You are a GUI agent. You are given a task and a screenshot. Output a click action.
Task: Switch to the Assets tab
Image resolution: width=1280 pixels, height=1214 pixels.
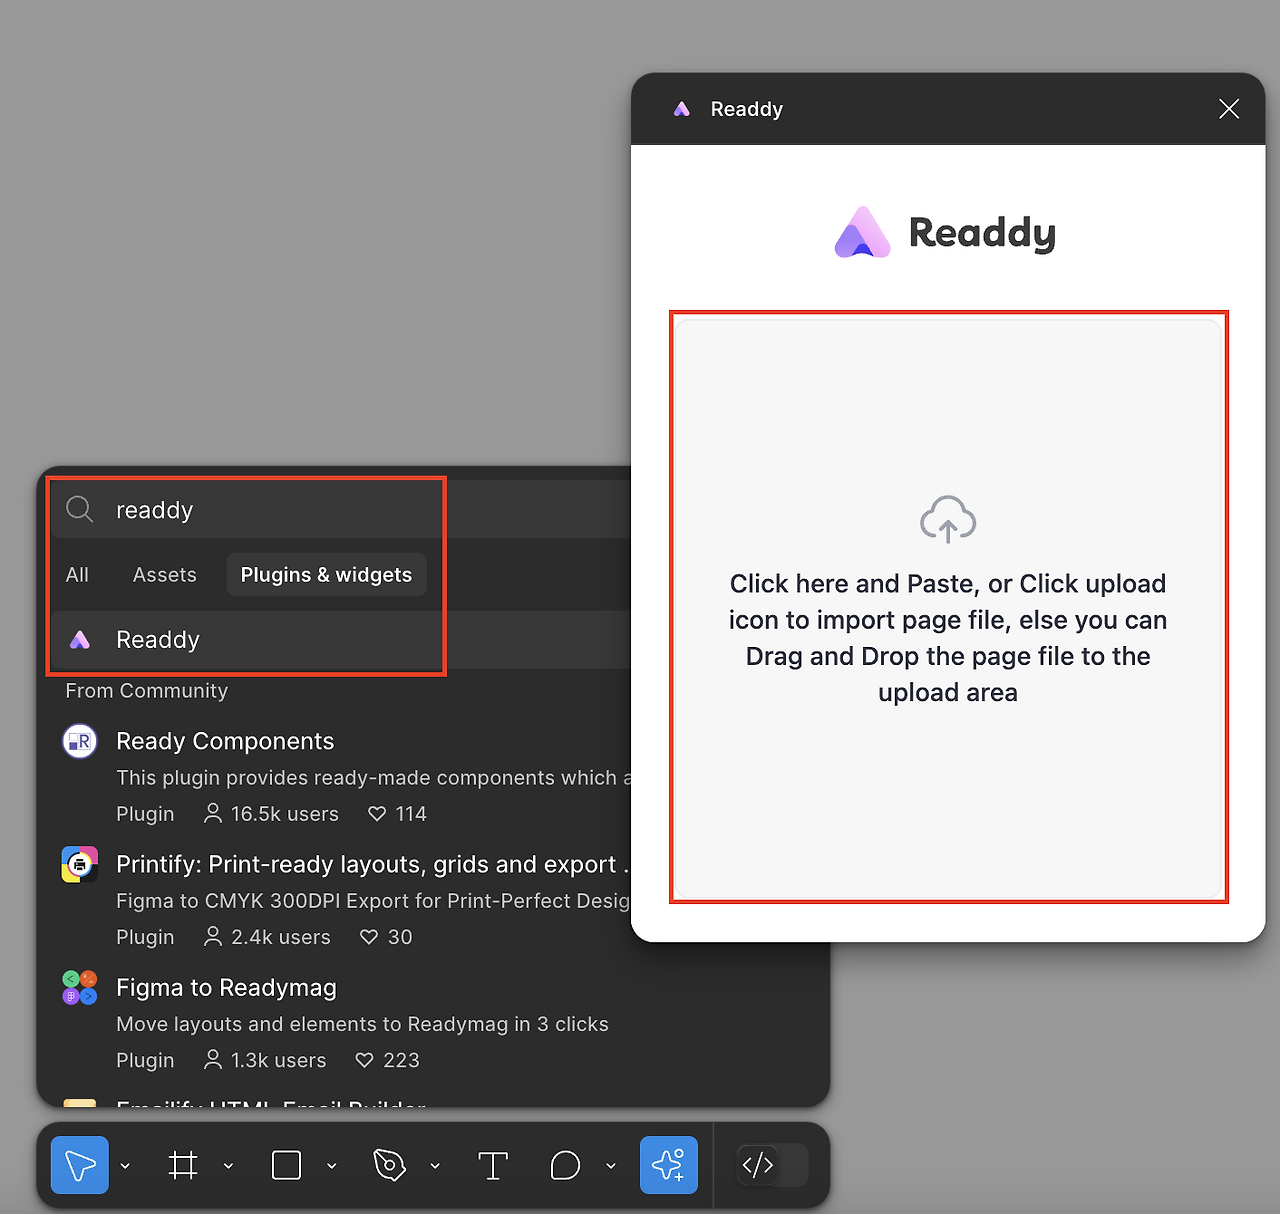click(x=165, y=575)
